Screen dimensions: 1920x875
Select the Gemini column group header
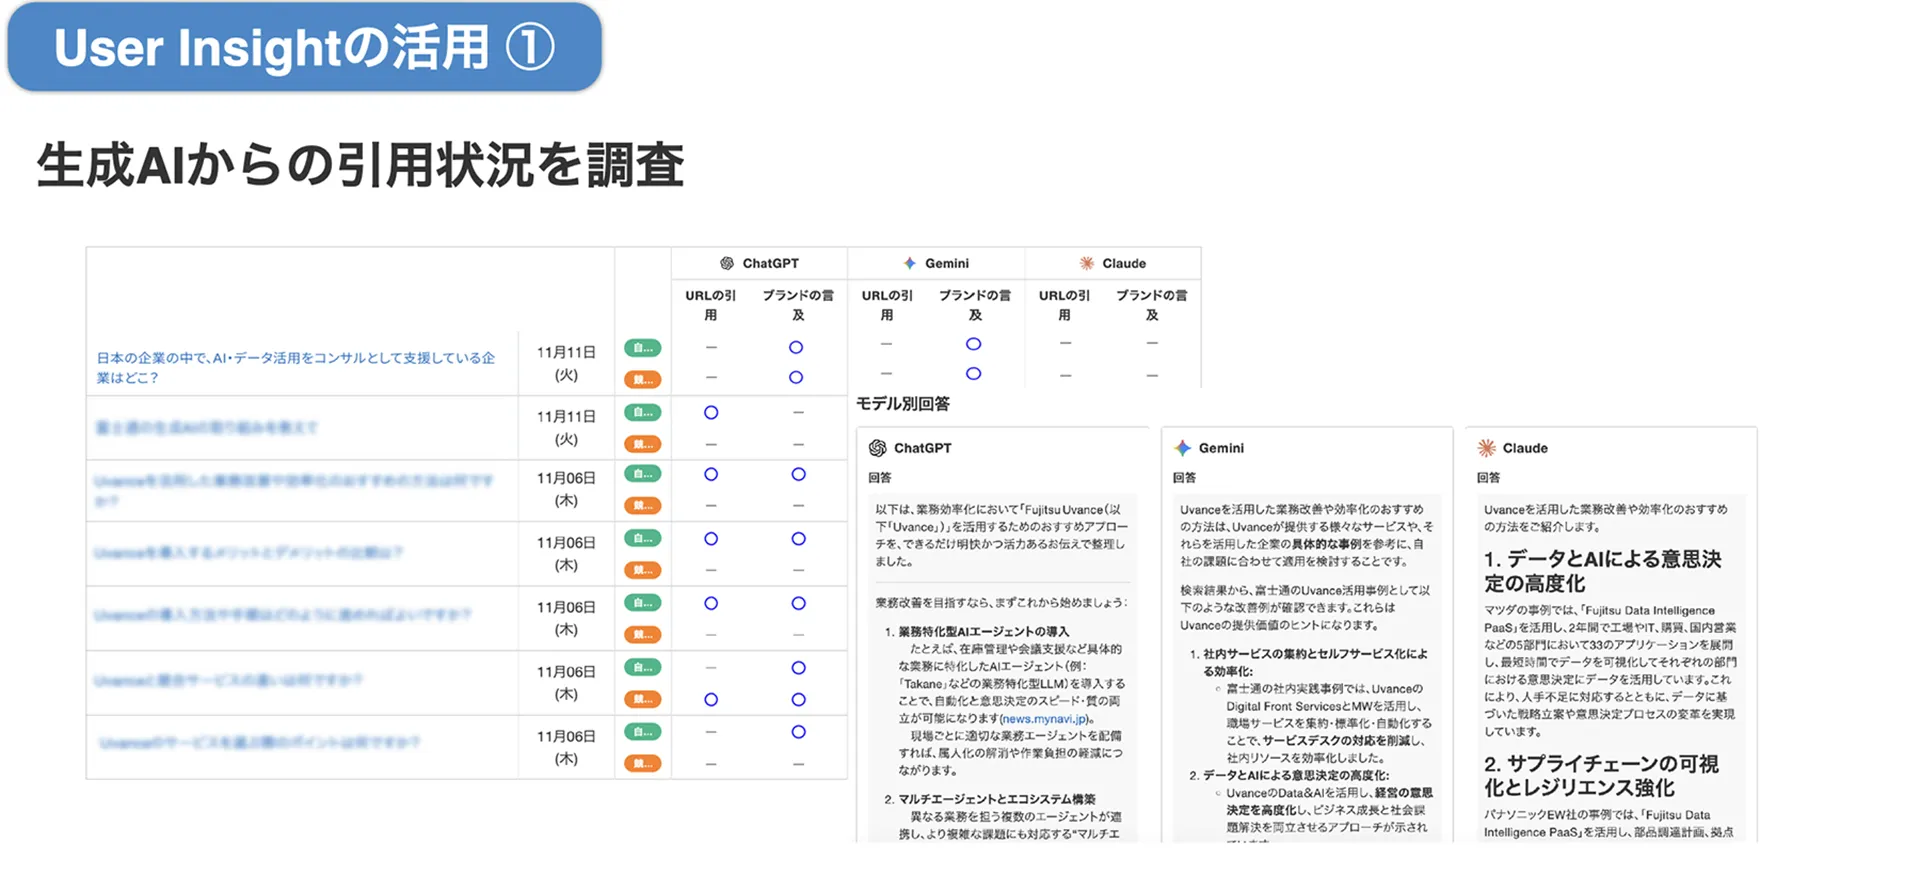click(x=936, y=263)
